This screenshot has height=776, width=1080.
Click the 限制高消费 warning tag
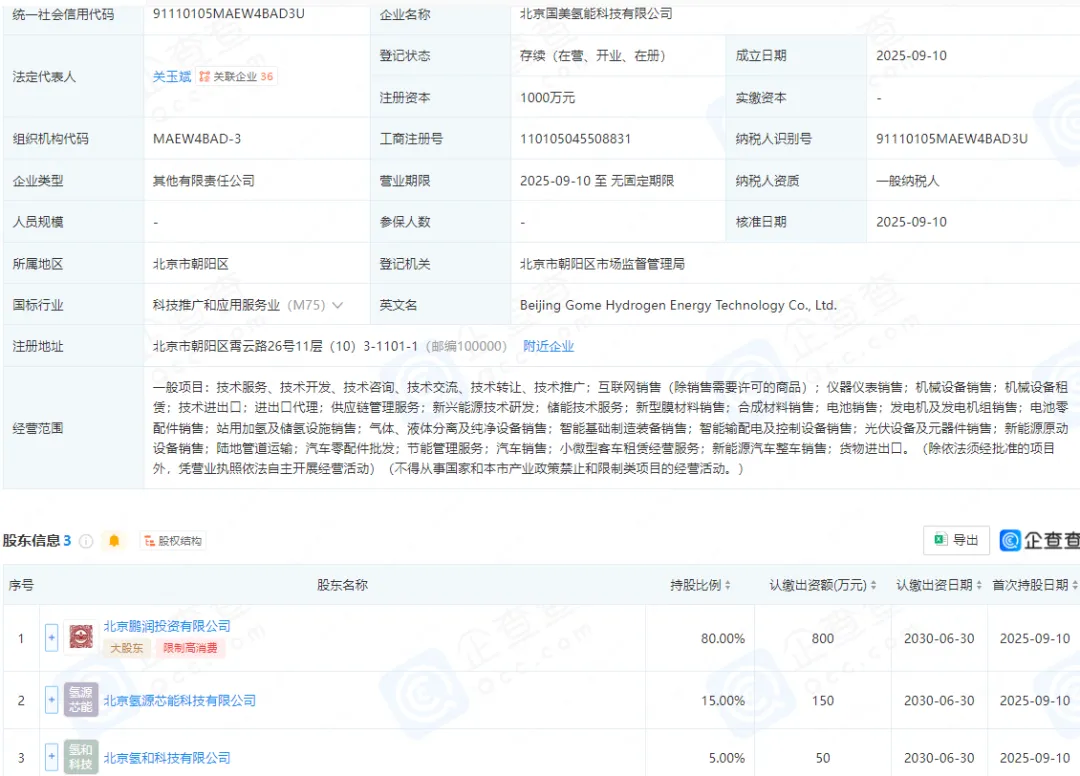point(190,648)
